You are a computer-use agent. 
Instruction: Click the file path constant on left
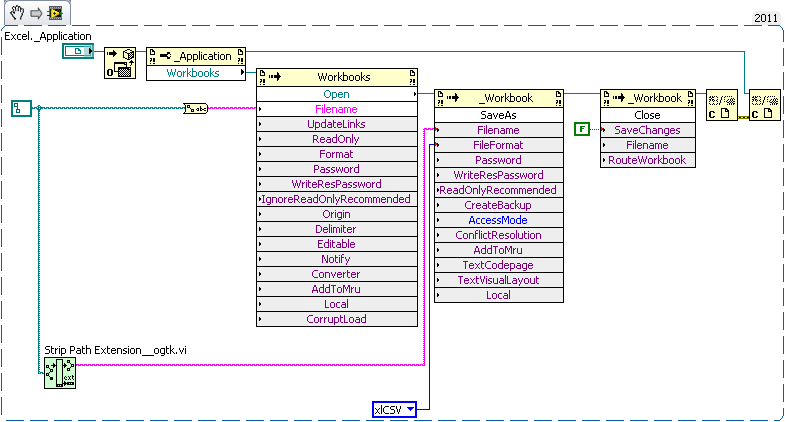tap(21, 108)
